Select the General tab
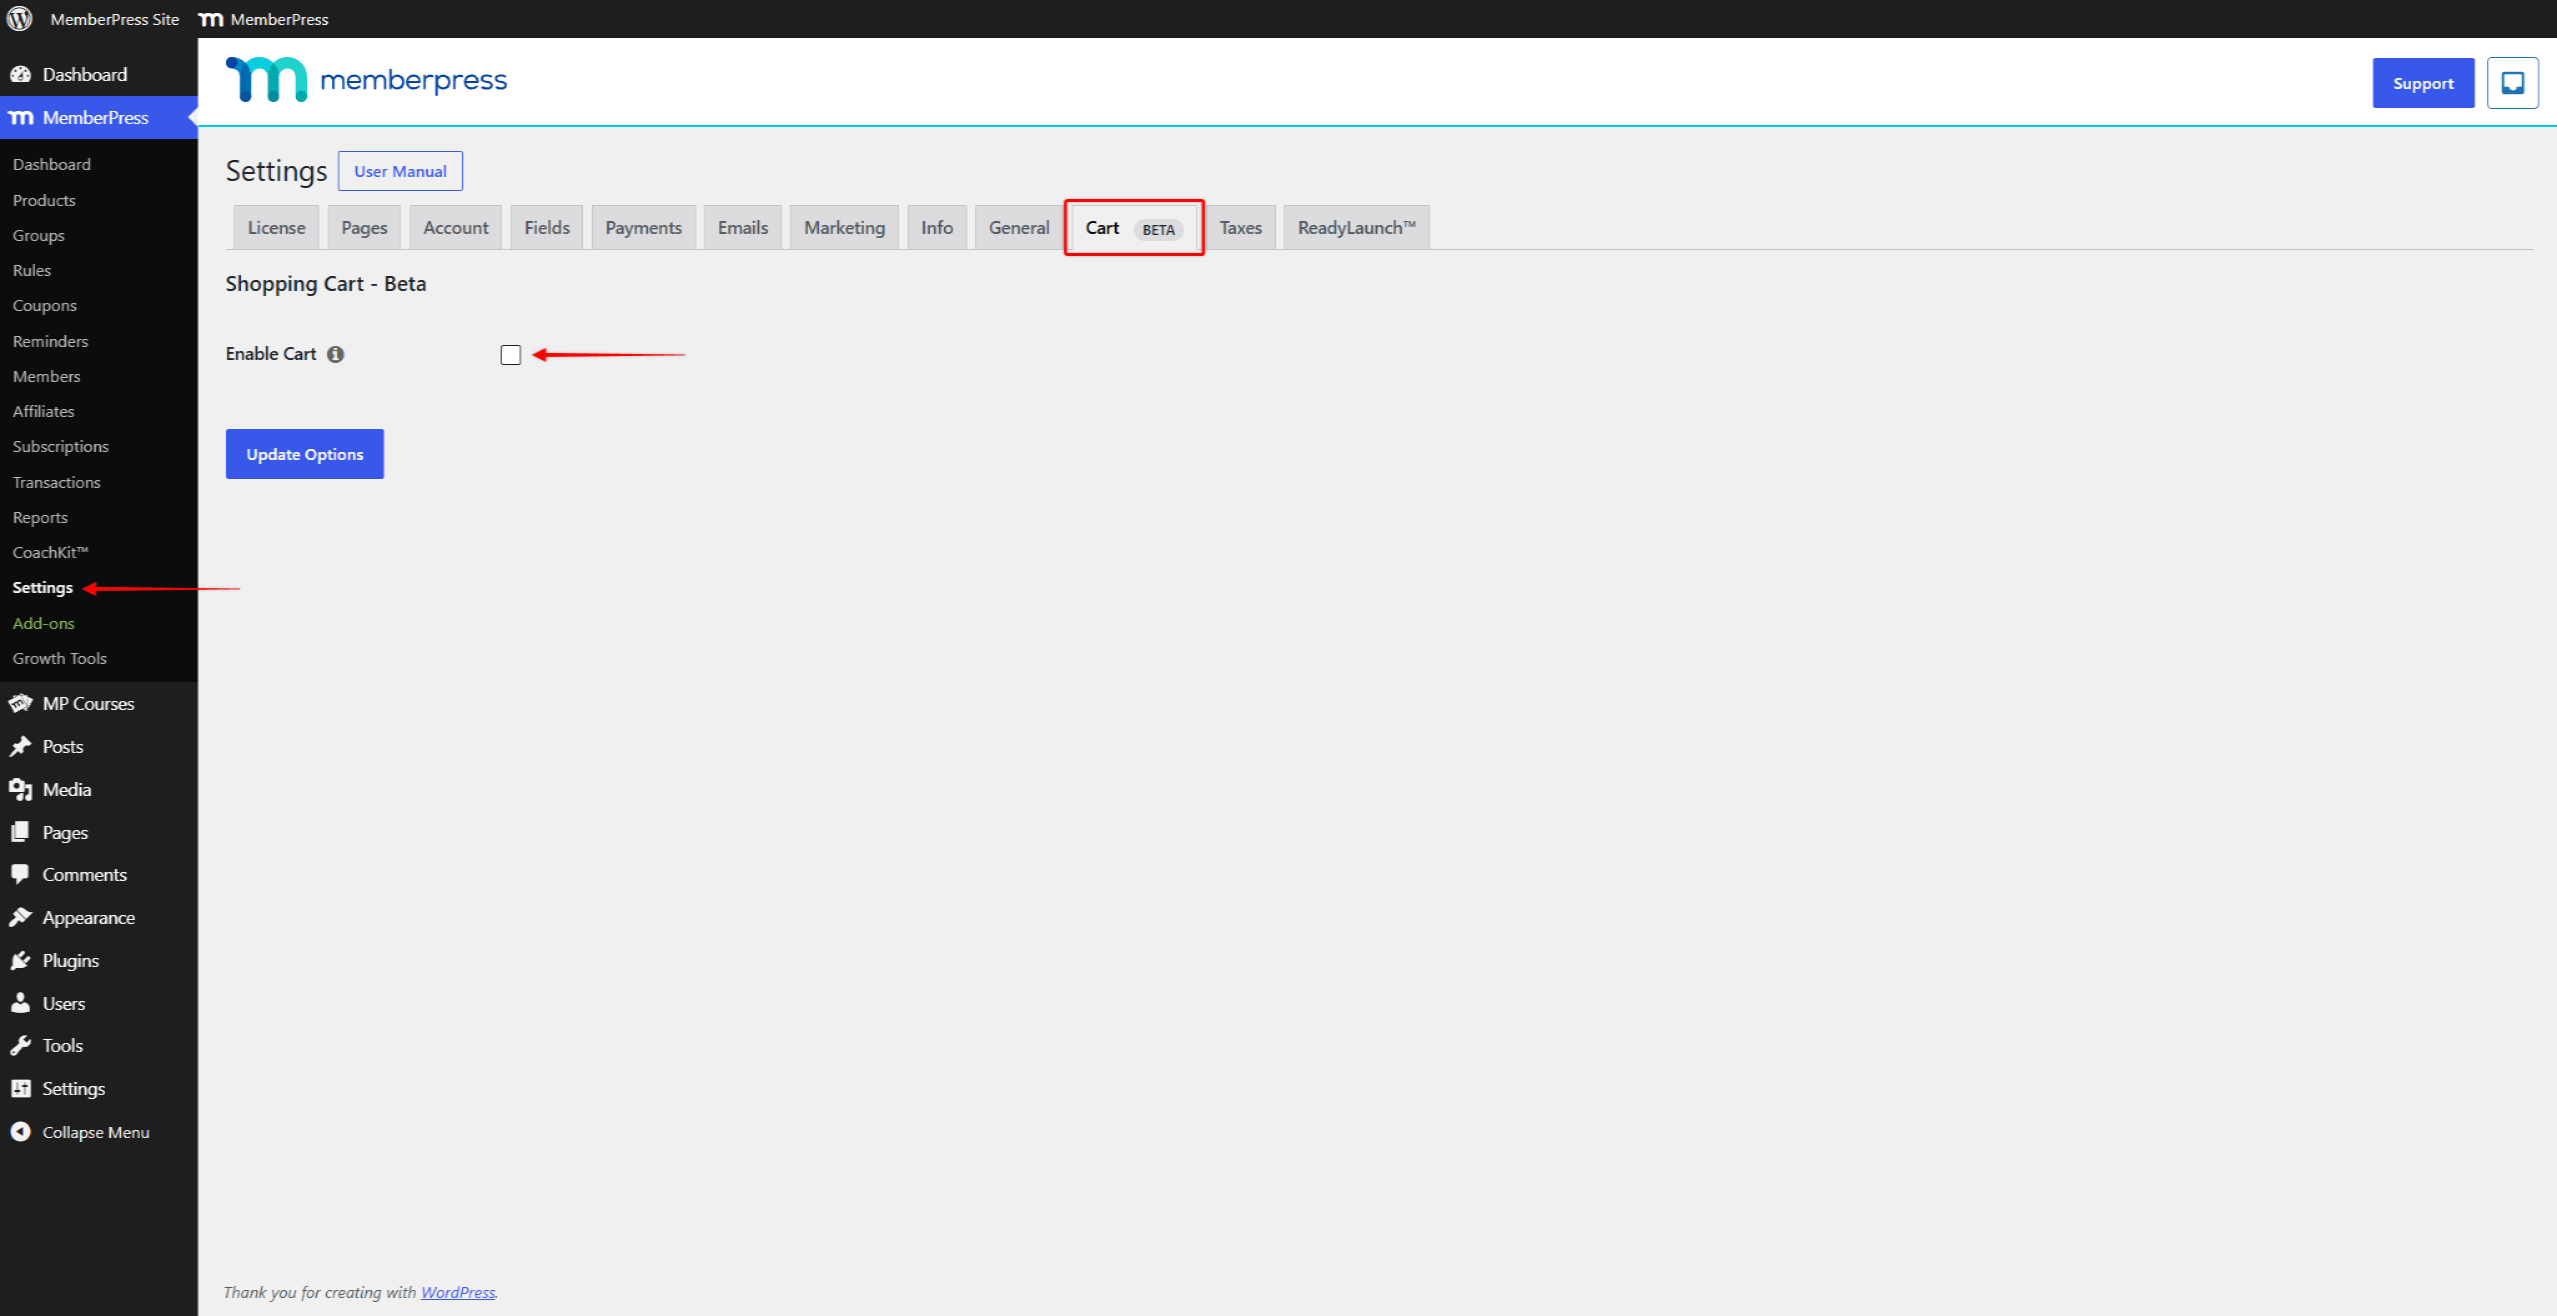Image resolution: width=2557 pixels, height=1316 pixels. pos(1019,228)
